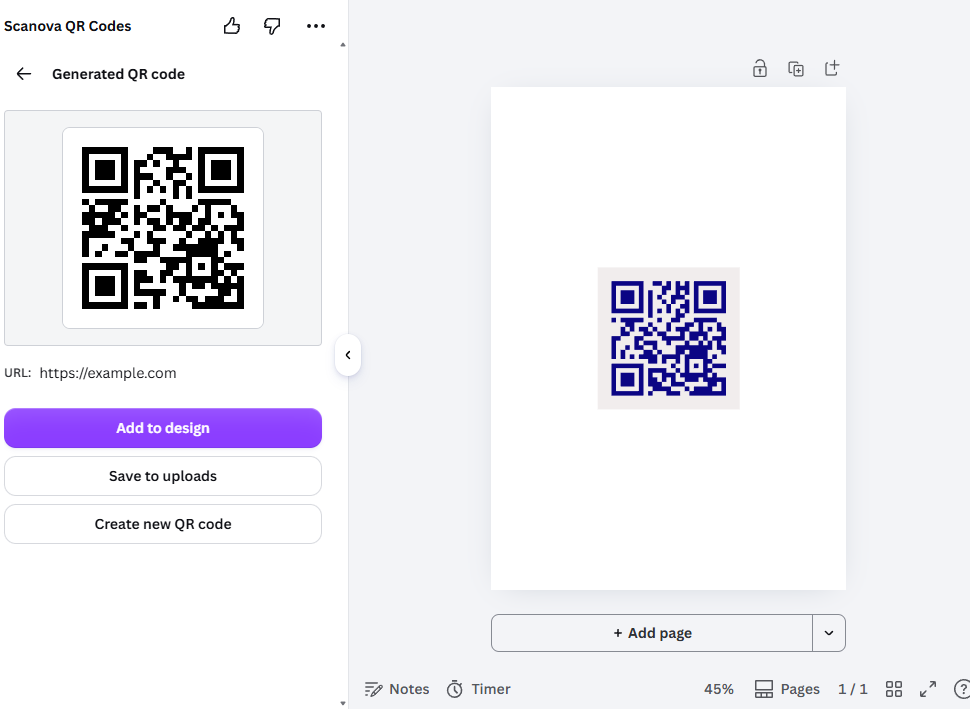The image size is (970, 709).
Task: Enter fullscreen with the expand arrows icon
Action: (x=928, y=689)
